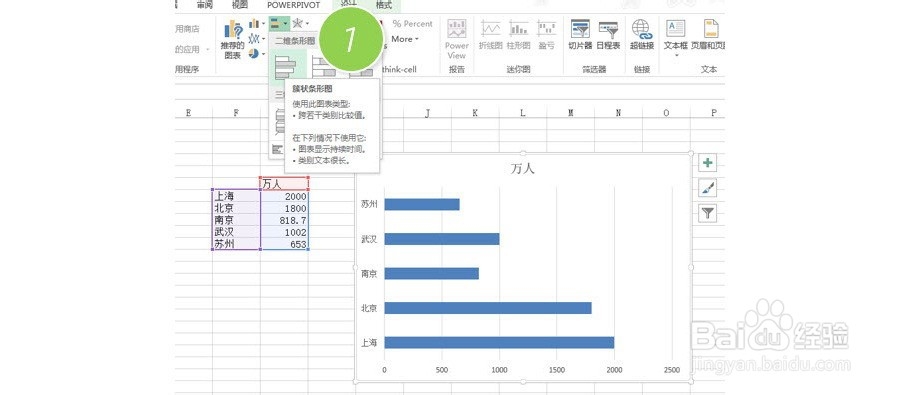
Task: Select column header M
Action: pos(571,113)
